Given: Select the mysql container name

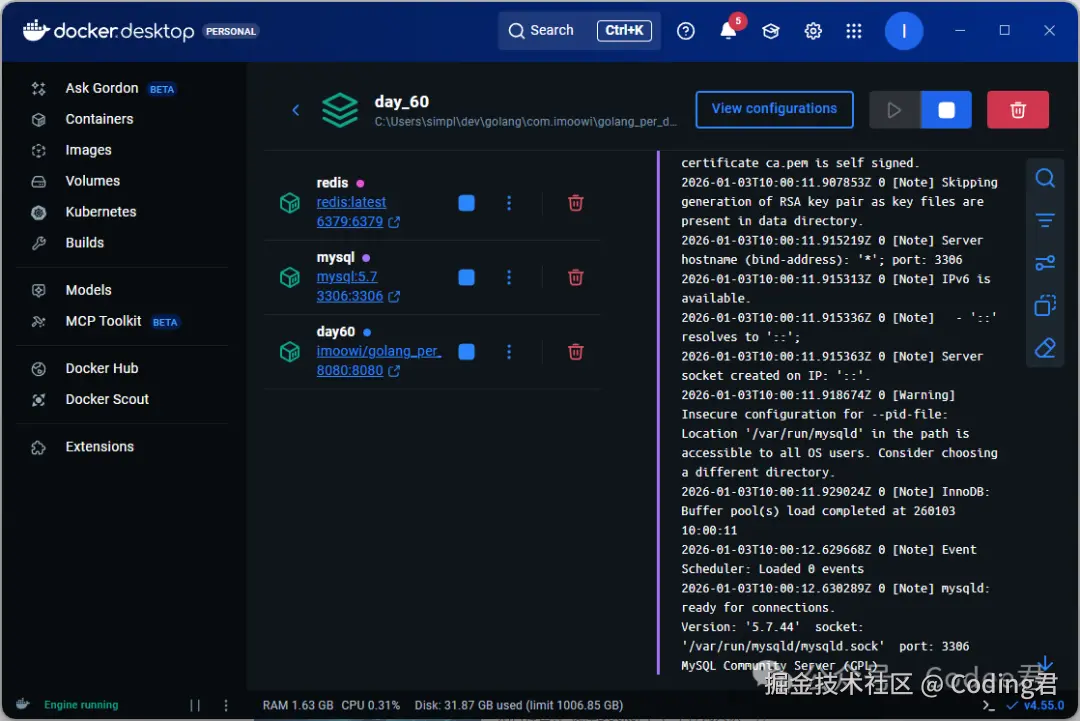Looking at the screenshot, I should tap(335, 258).
